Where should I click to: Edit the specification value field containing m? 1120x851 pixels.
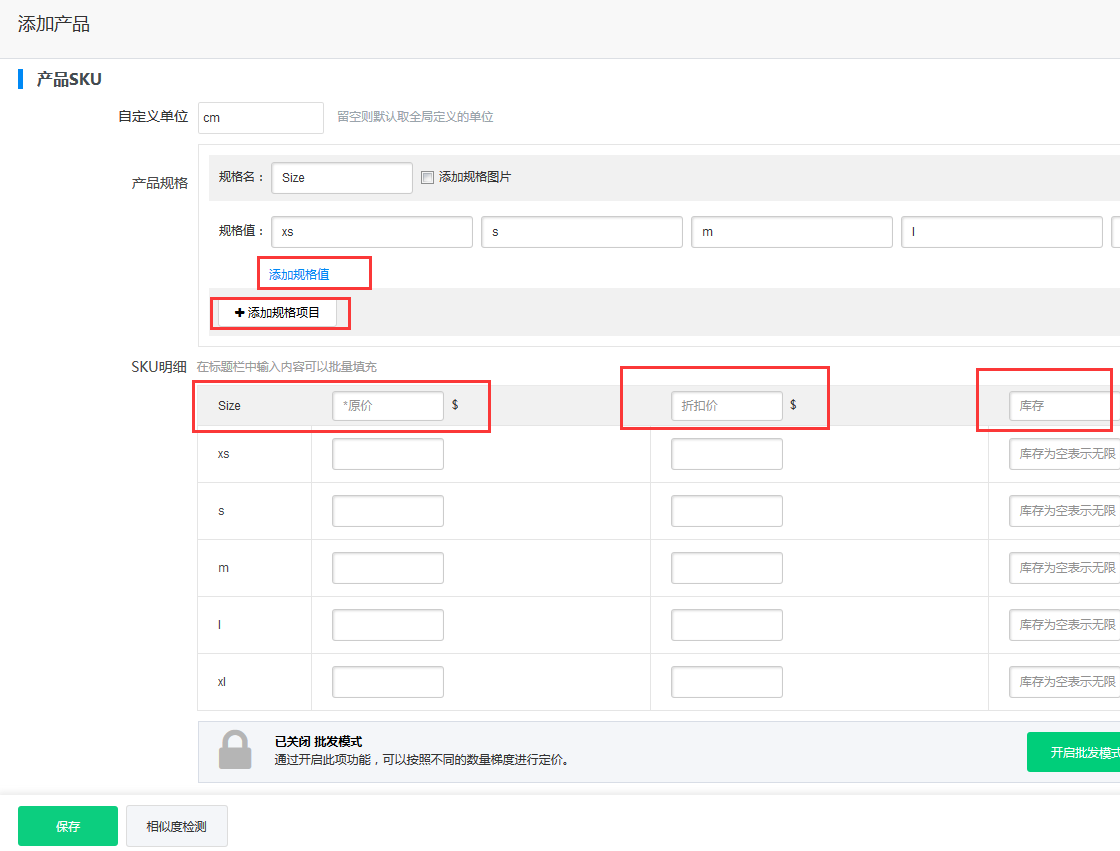pos(791,232)
